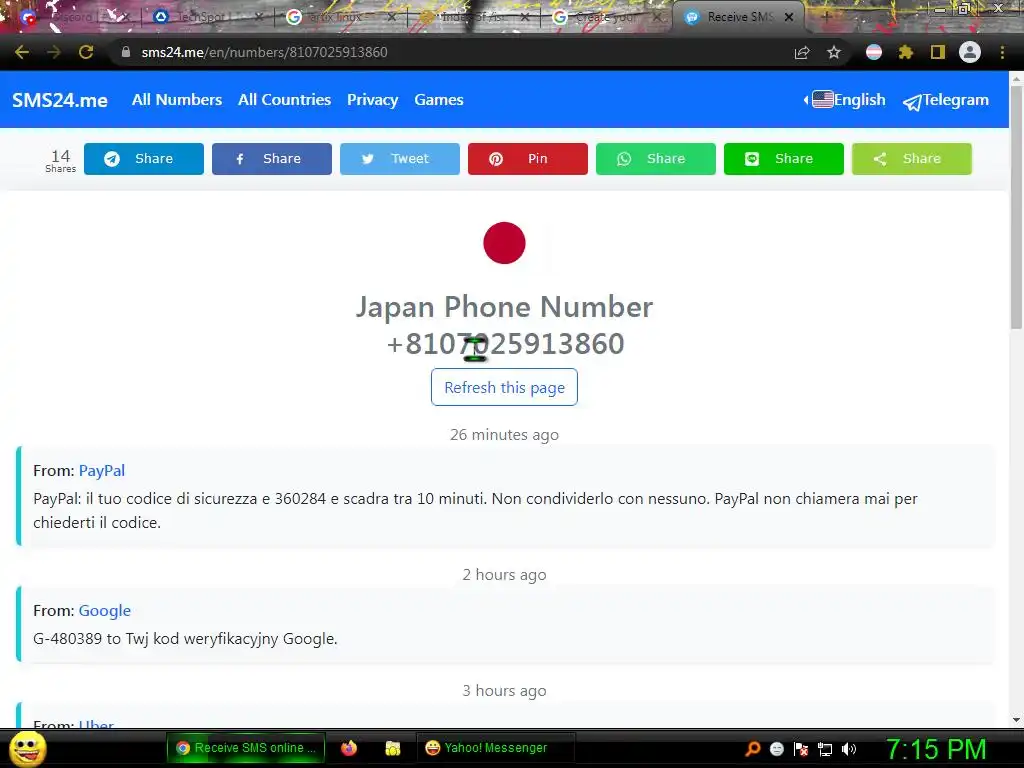Launch Firefox from the taskbar

coord(349,748)
